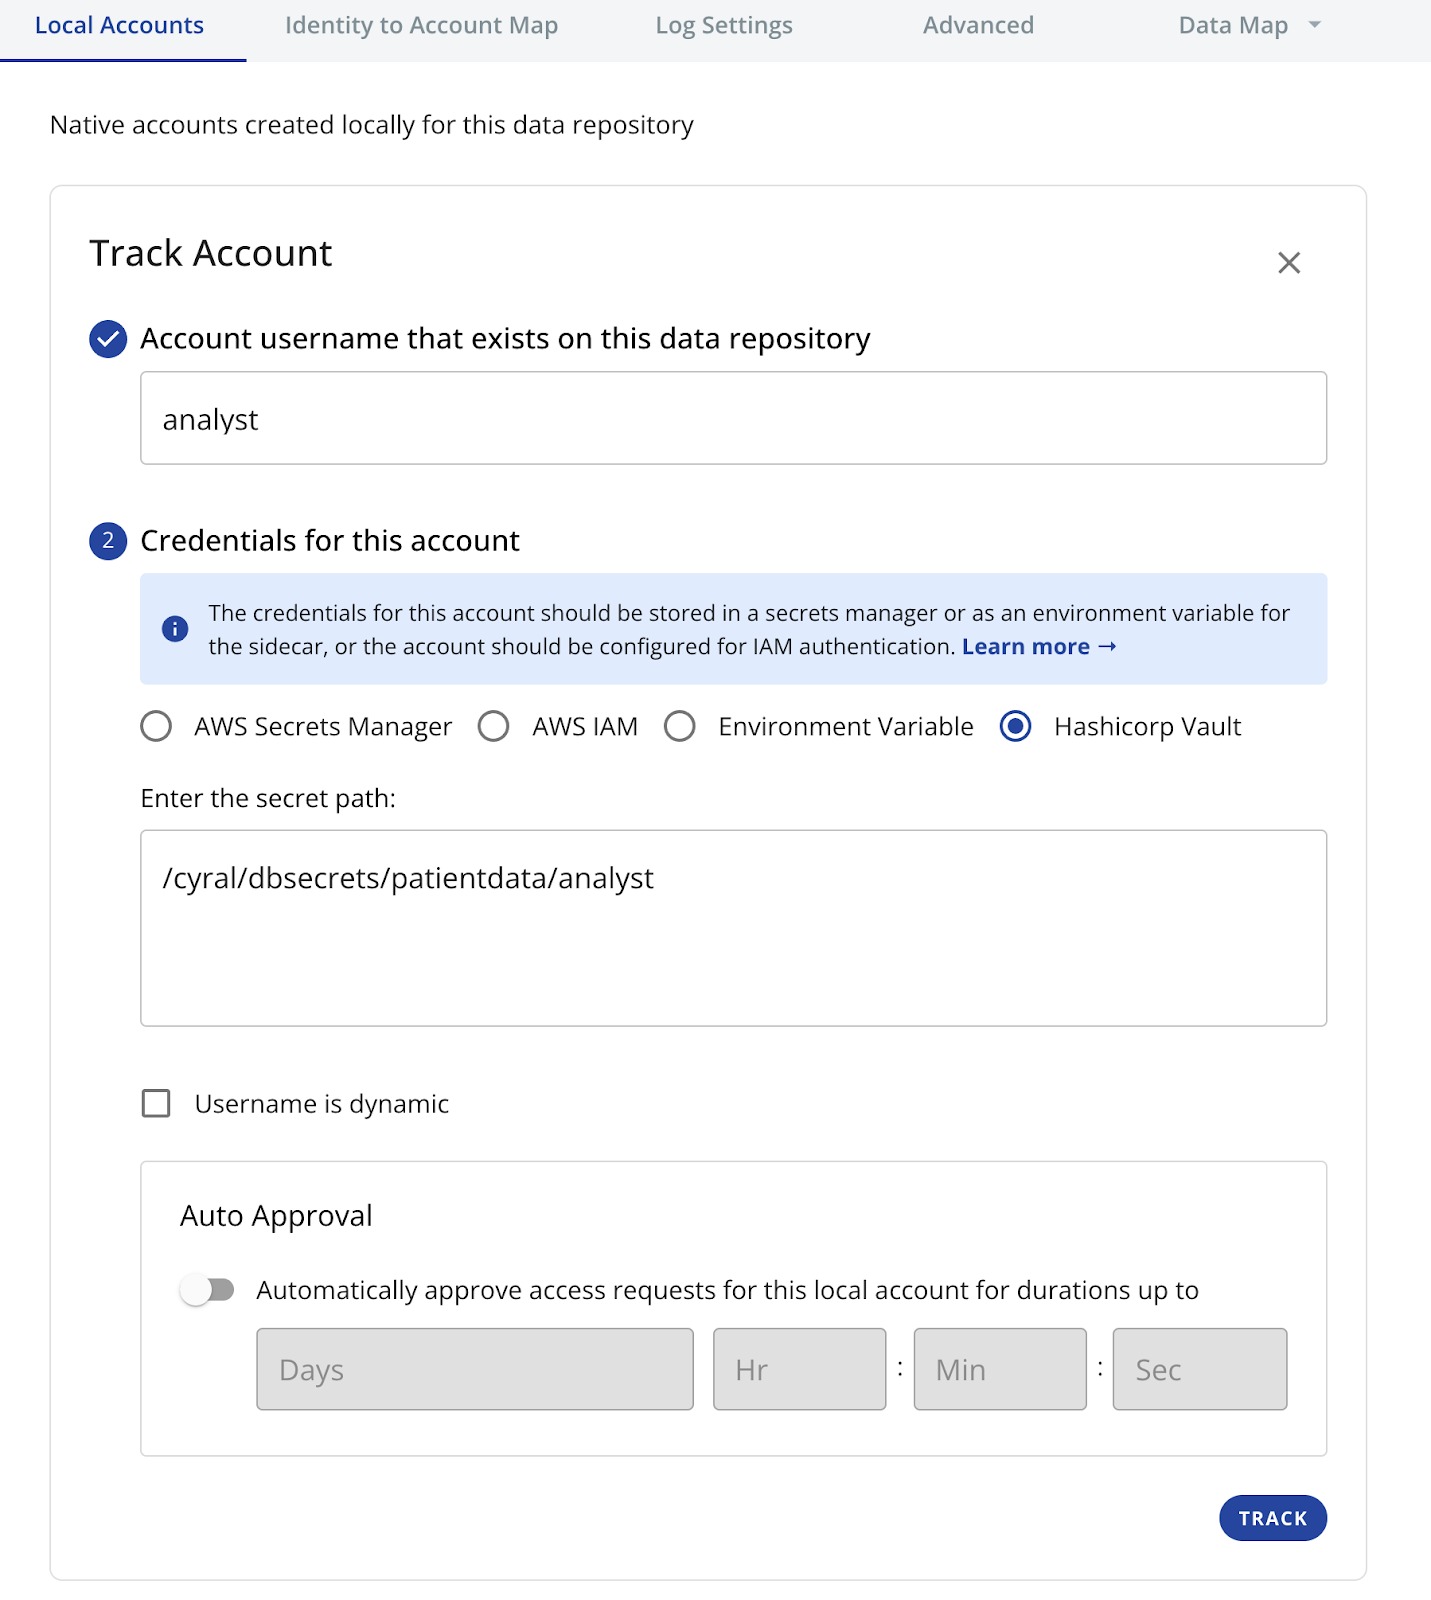
Task: Click 'Native accounts created locally' description text
Action: 372,125
